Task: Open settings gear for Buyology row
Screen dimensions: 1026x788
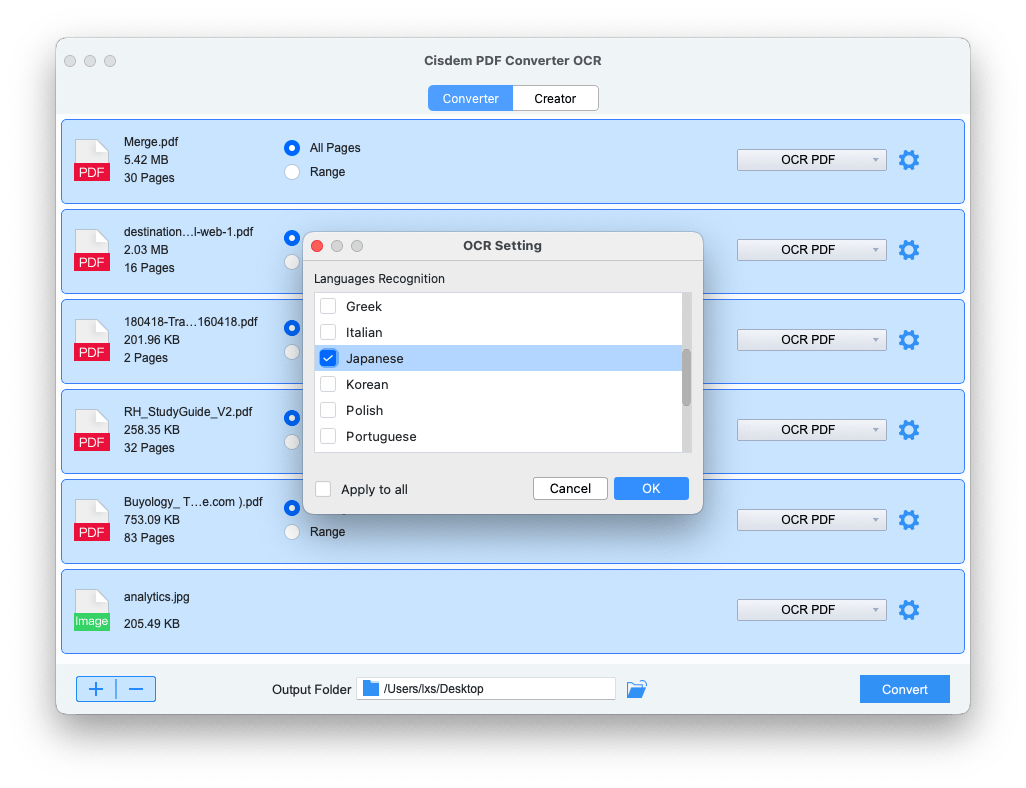Action: (x=908, y=520)
